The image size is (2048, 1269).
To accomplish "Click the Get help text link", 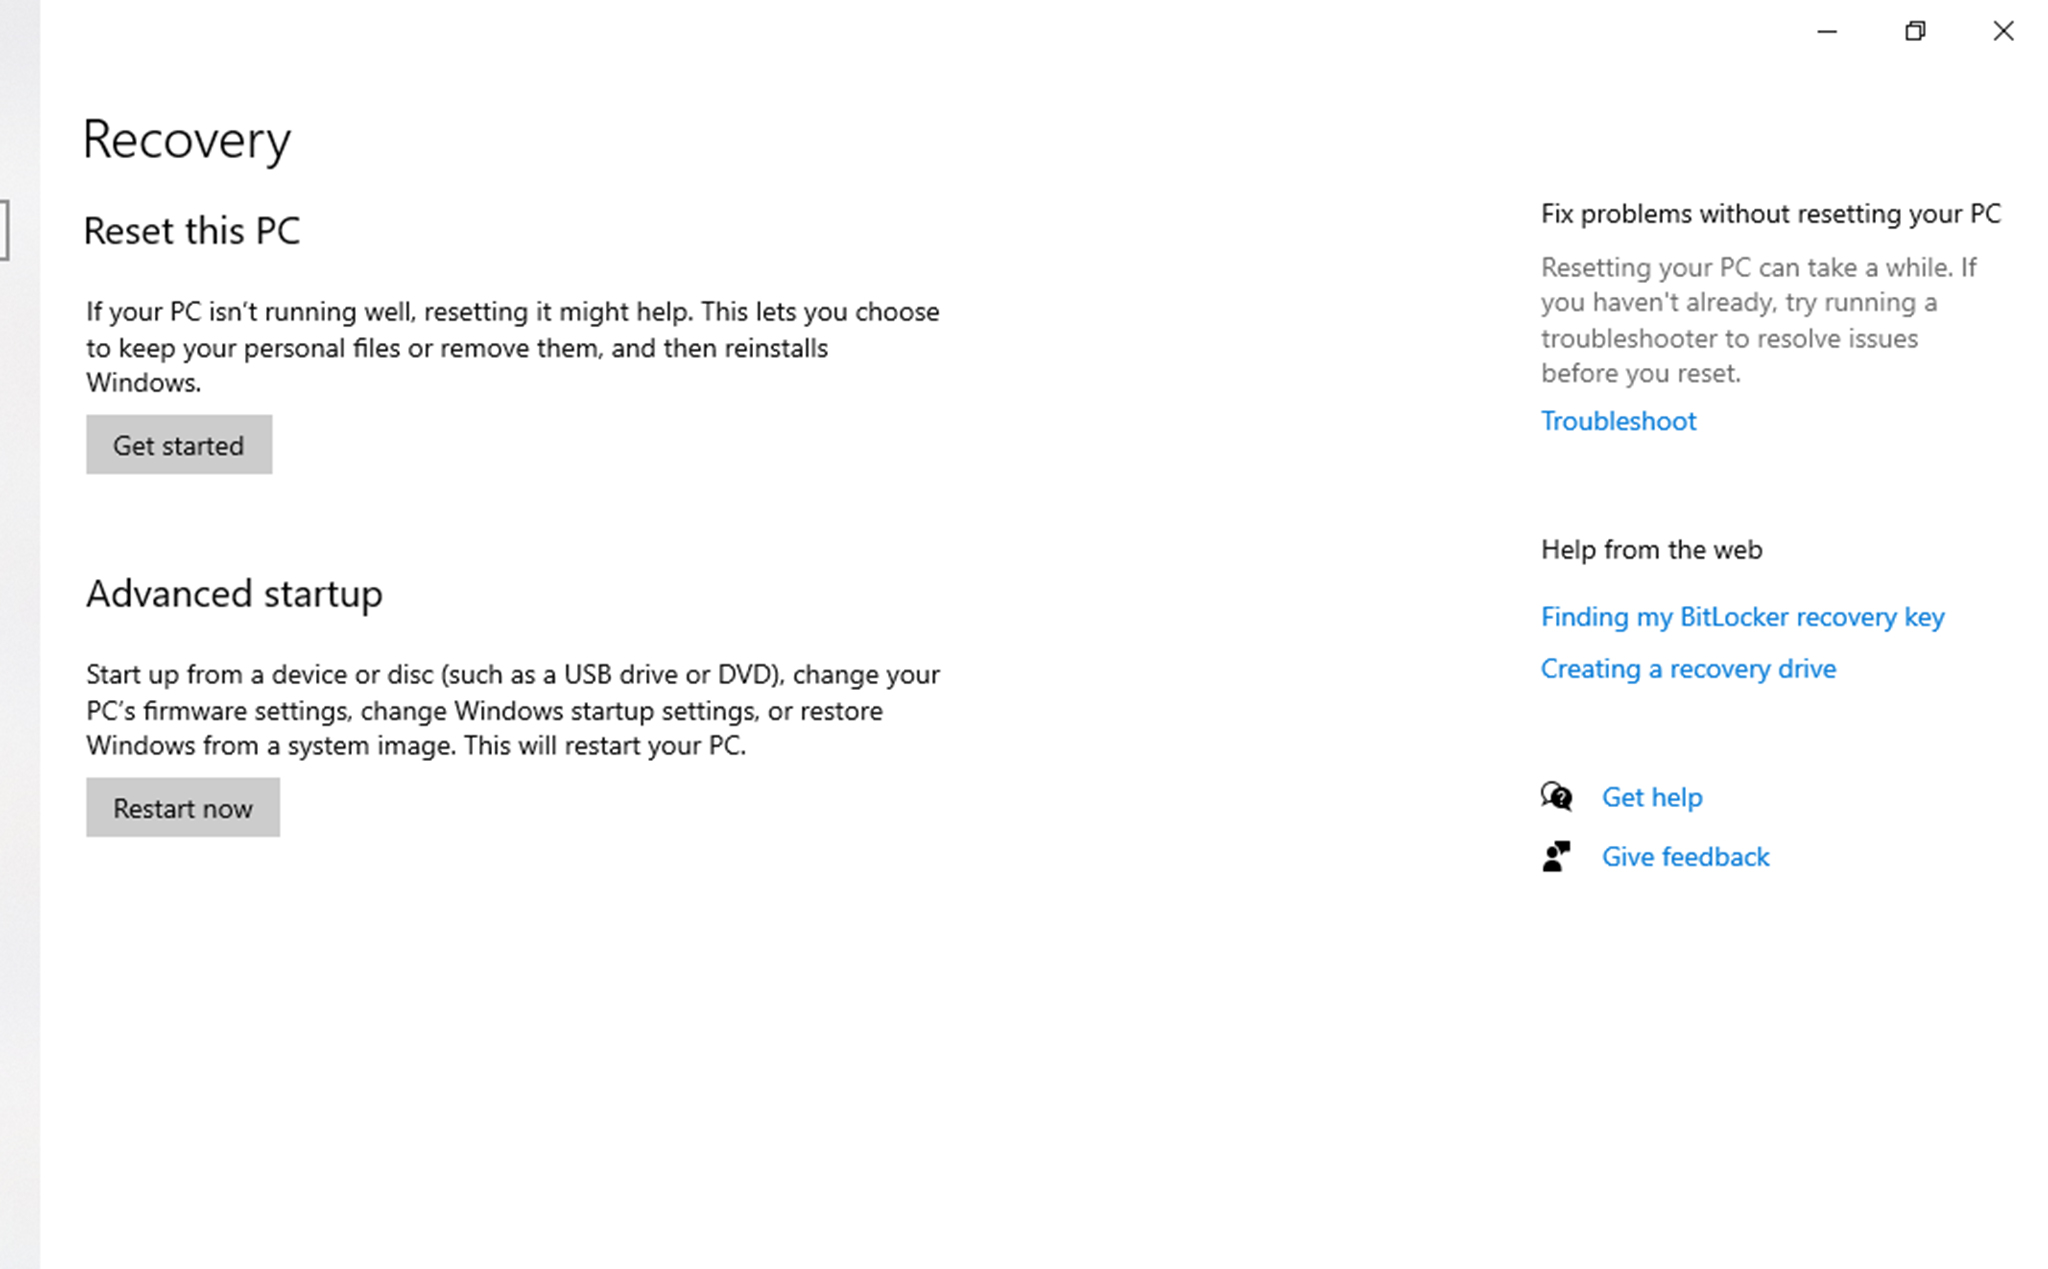I will (x=1652, y=797).
